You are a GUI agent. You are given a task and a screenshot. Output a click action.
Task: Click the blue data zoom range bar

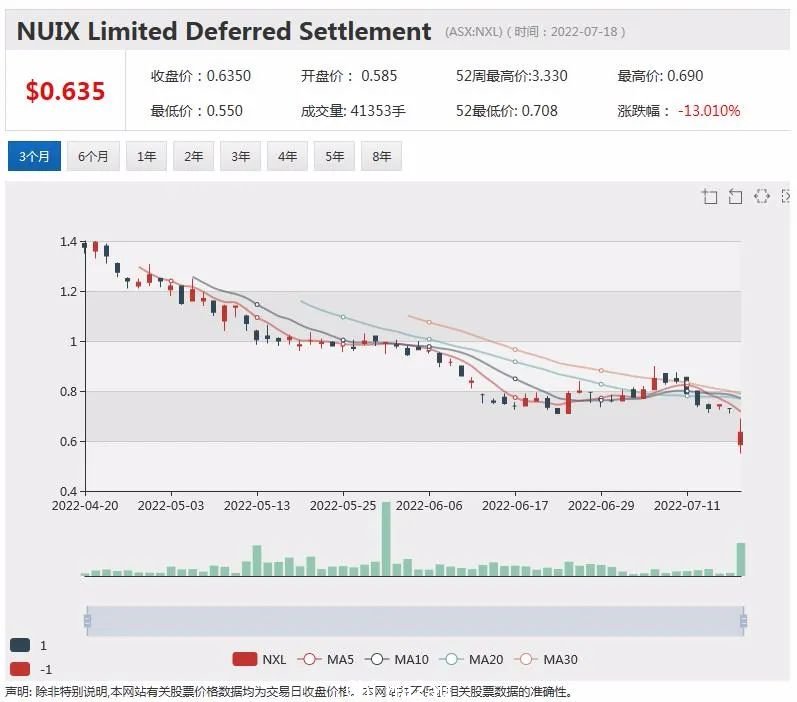415,621
